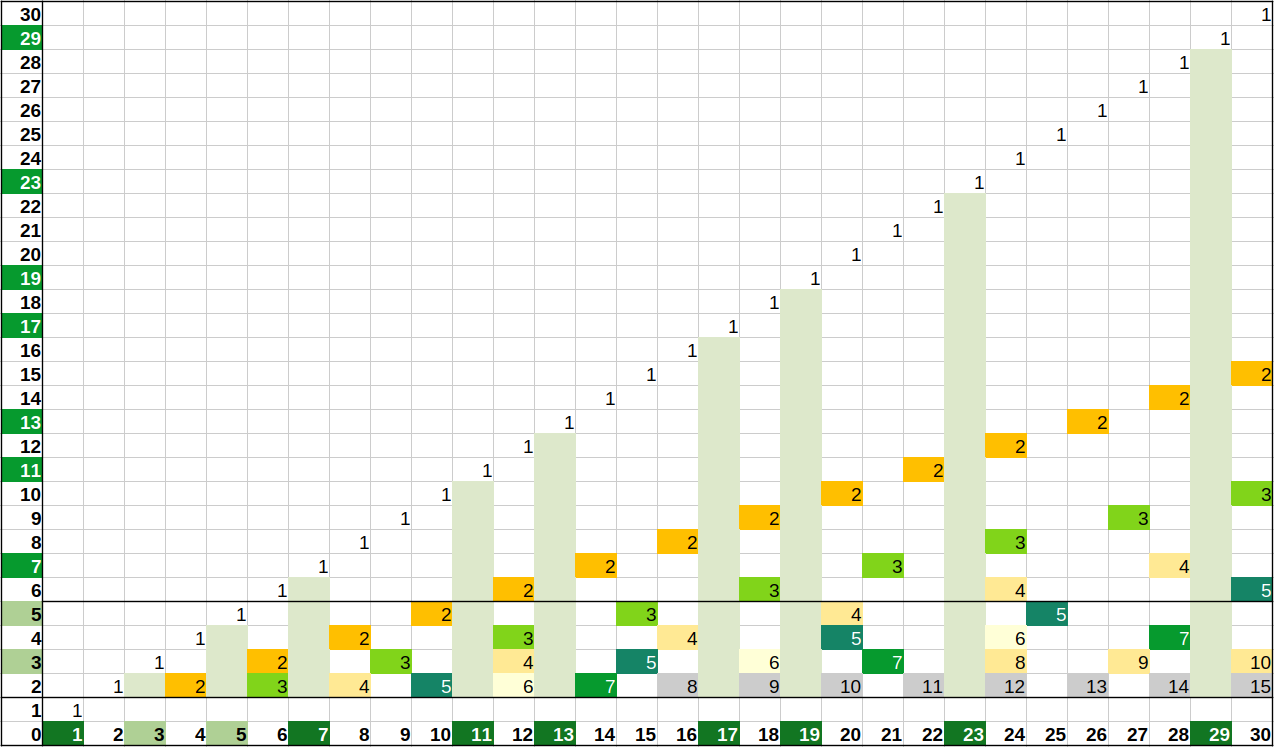Click the gray cell containing 11
The width and height of the screenshot is (1274, 747).
pos(924,686)
